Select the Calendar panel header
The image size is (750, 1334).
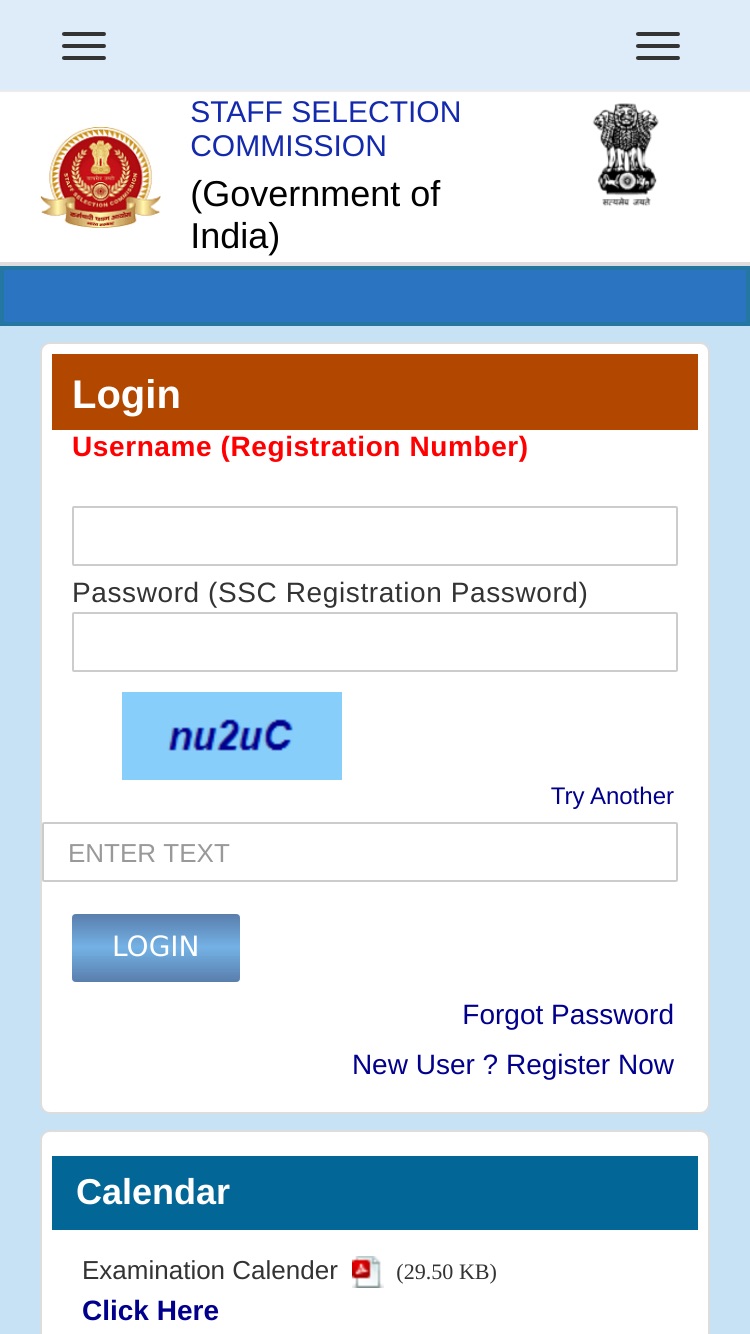(375, 1193)
